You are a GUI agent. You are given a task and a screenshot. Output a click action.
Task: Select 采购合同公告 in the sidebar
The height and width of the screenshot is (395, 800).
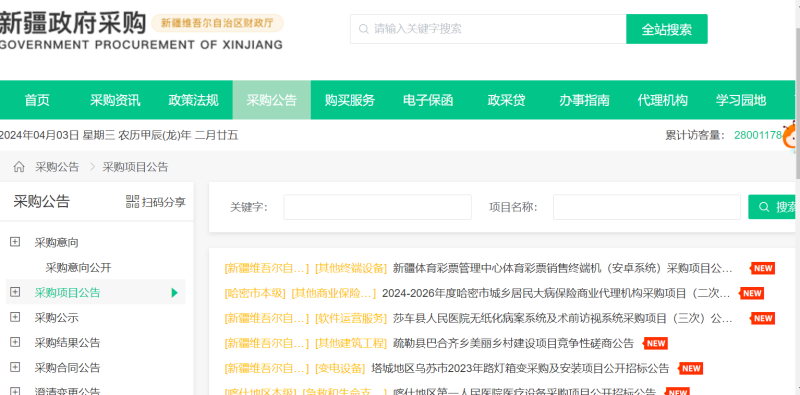point(67,367)
